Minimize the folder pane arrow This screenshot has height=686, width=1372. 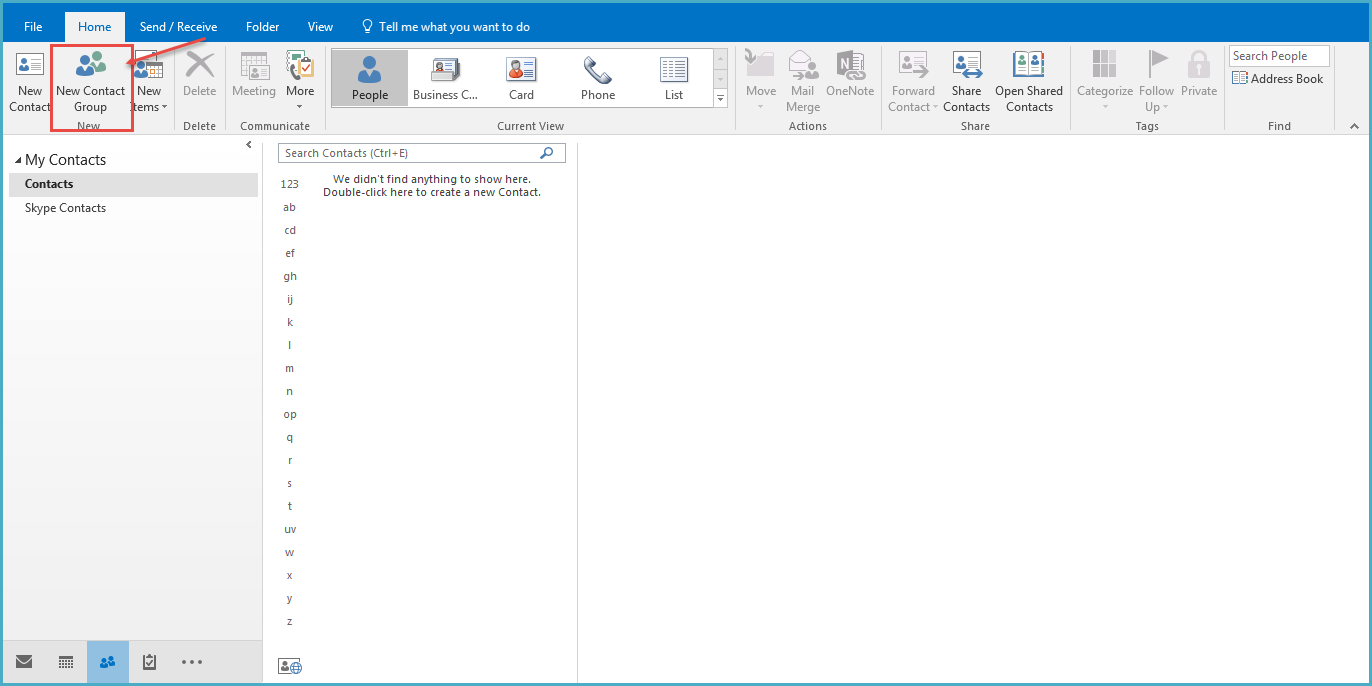249,146
